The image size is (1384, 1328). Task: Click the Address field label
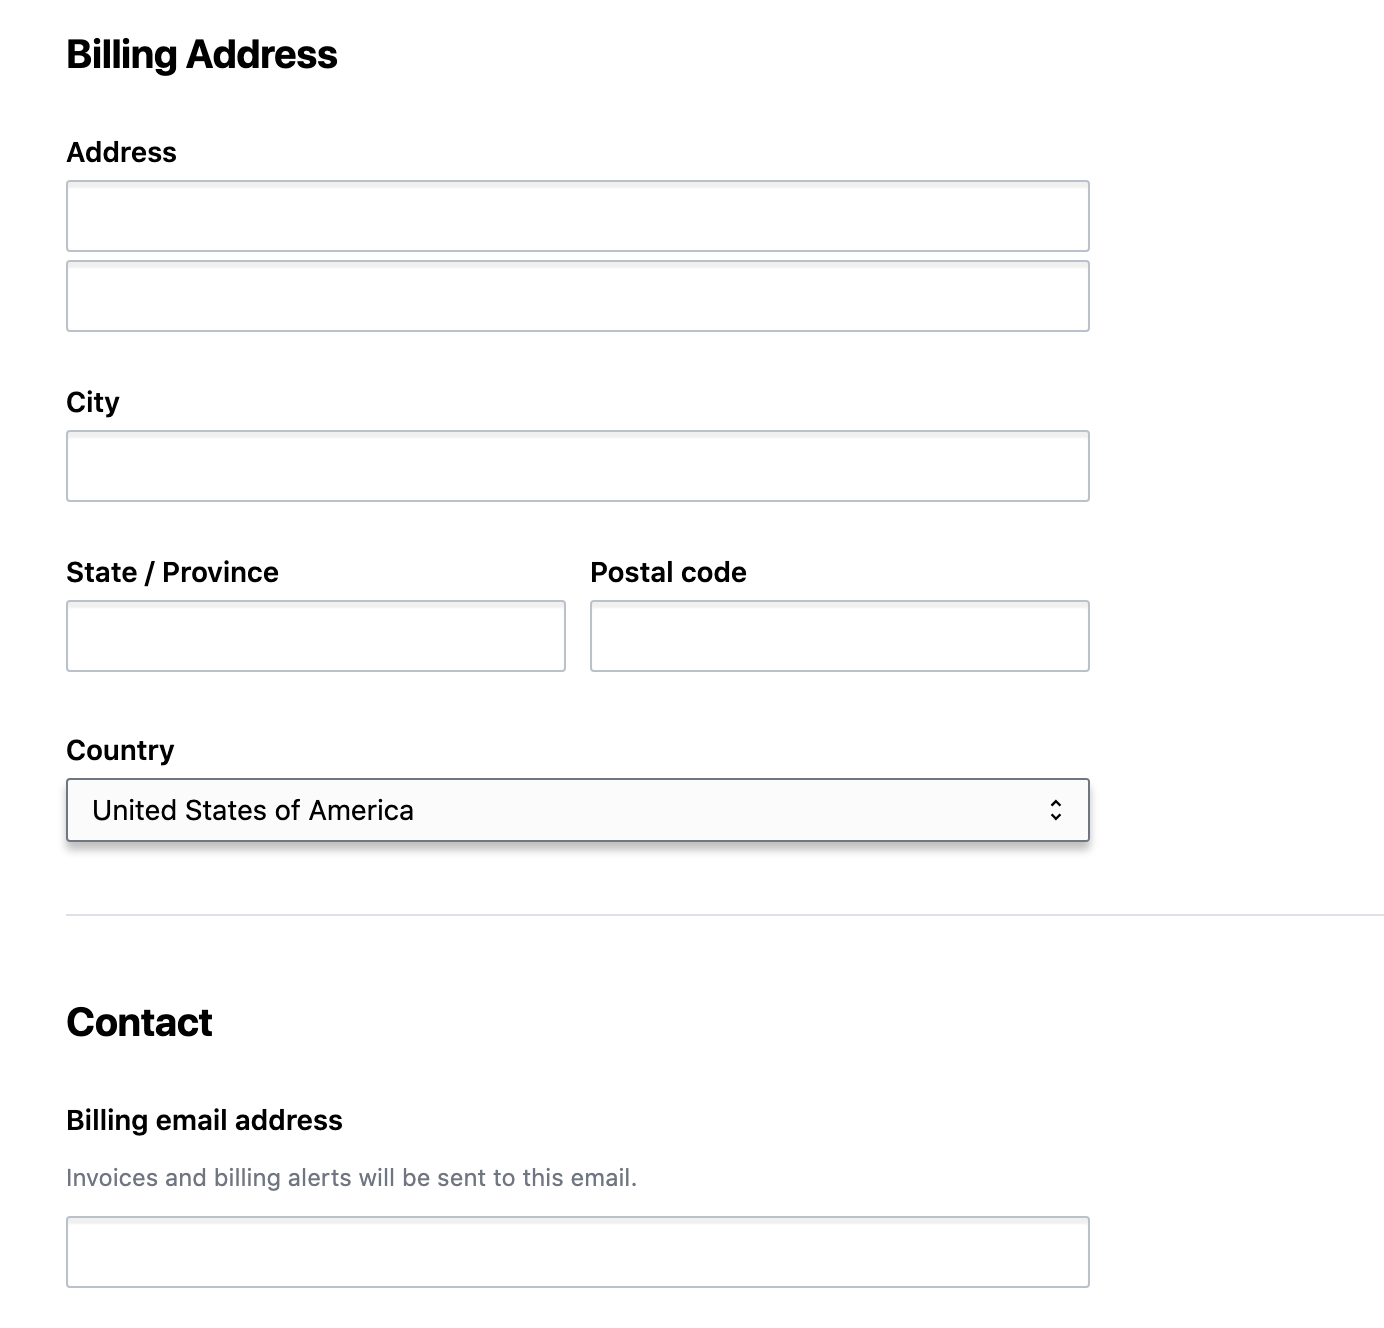(121, 152)
